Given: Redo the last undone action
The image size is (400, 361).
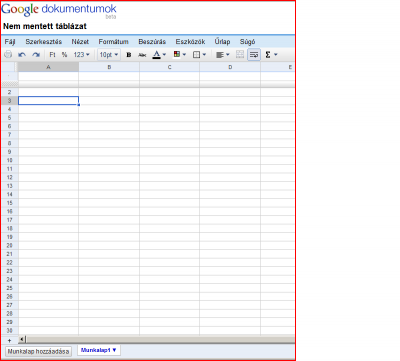Looking at the screenshot, I should coord(36,55).
